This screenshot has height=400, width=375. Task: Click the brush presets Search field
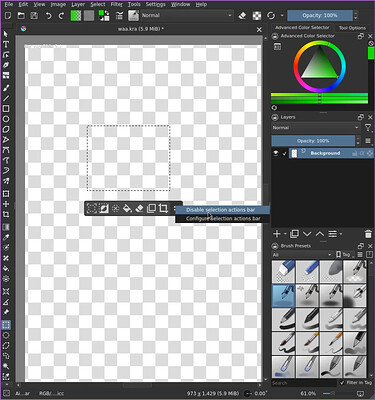click(x=304, y=383)
